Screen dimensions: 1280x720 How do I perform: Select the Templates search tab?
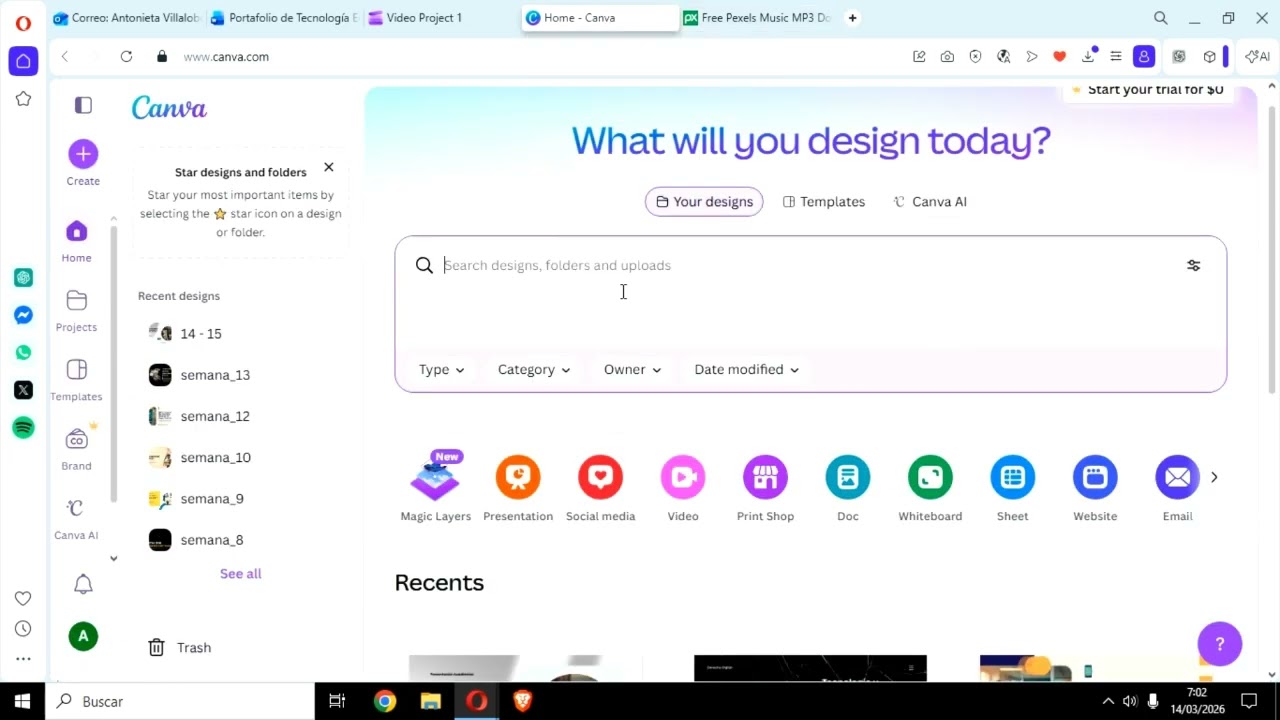pos(824,202)
